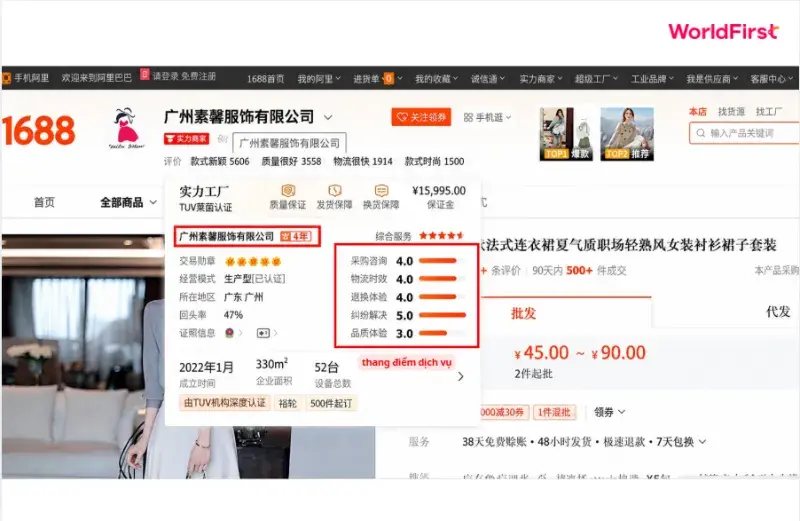Click the 回头率 47% value
This screenshot has width=800, height=521.
coord(233,315)
